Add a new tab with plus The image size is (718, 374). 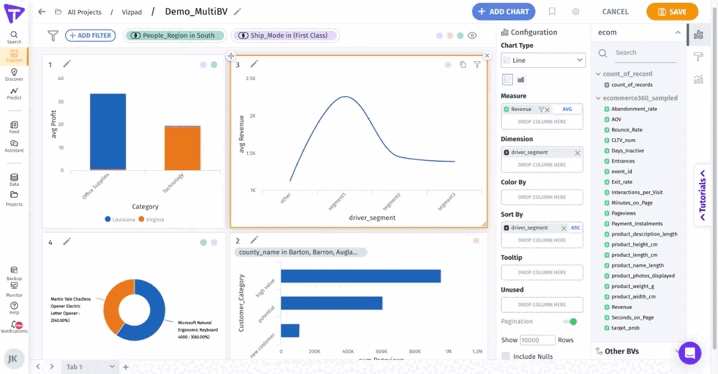(125, 367)
